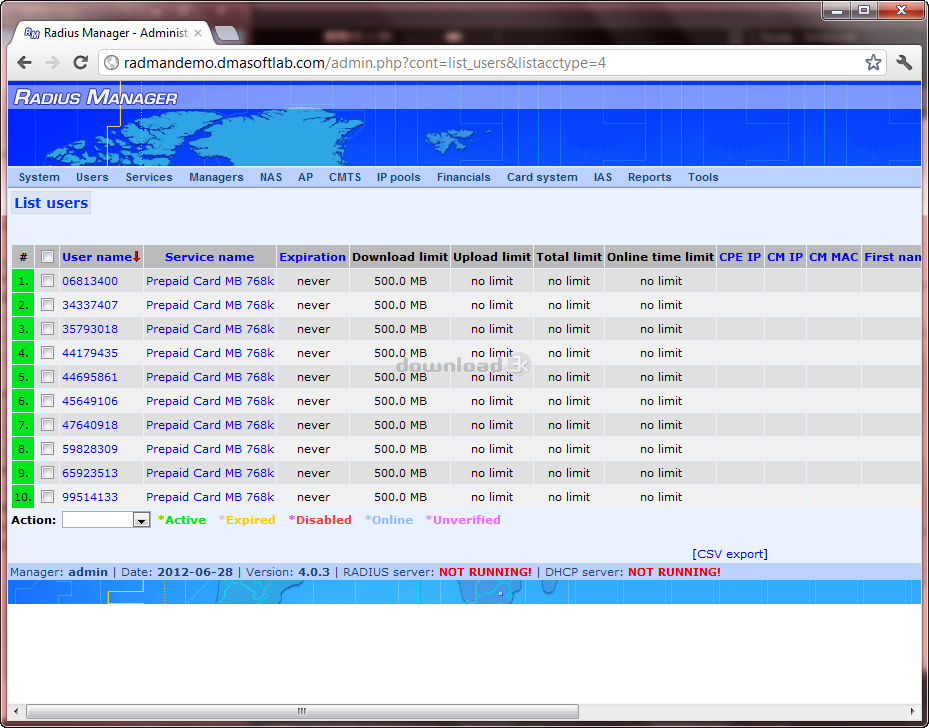The image size is (929, 728).
Task: Open user 59828309 details link
Action: (x=90, y=449)
